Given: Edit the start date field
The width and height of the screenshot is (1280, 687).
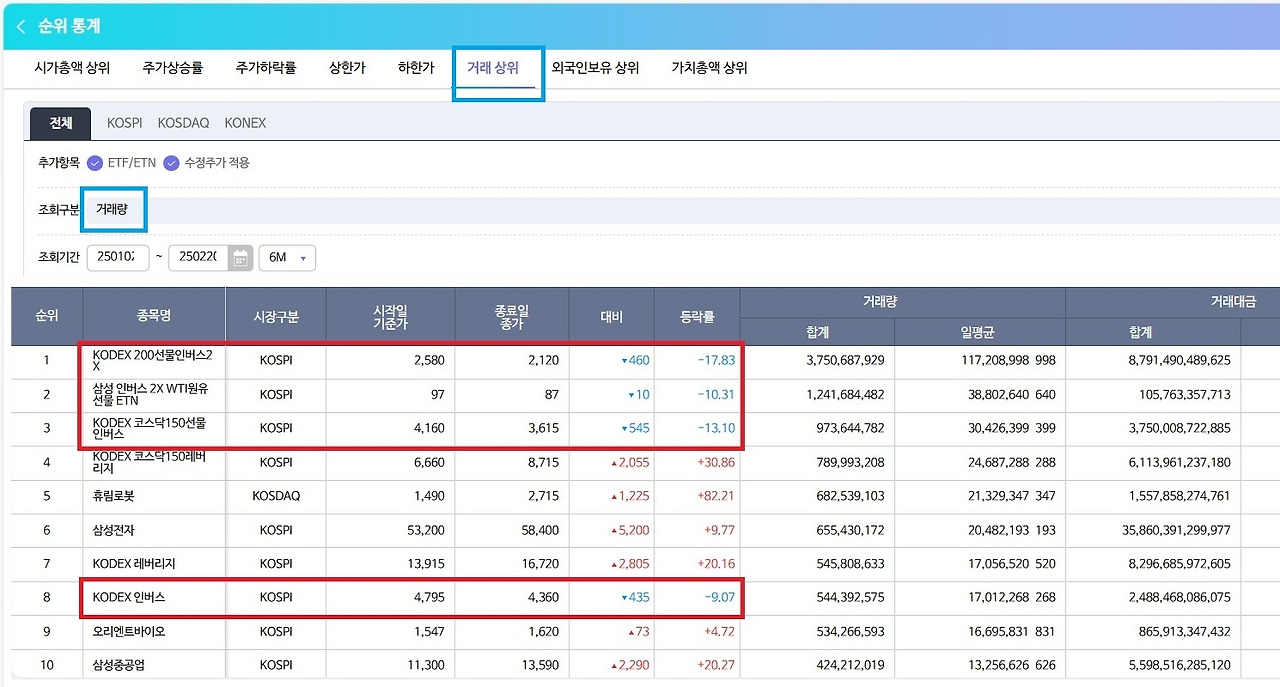Looking at the screenshot, I should [118, 258].
